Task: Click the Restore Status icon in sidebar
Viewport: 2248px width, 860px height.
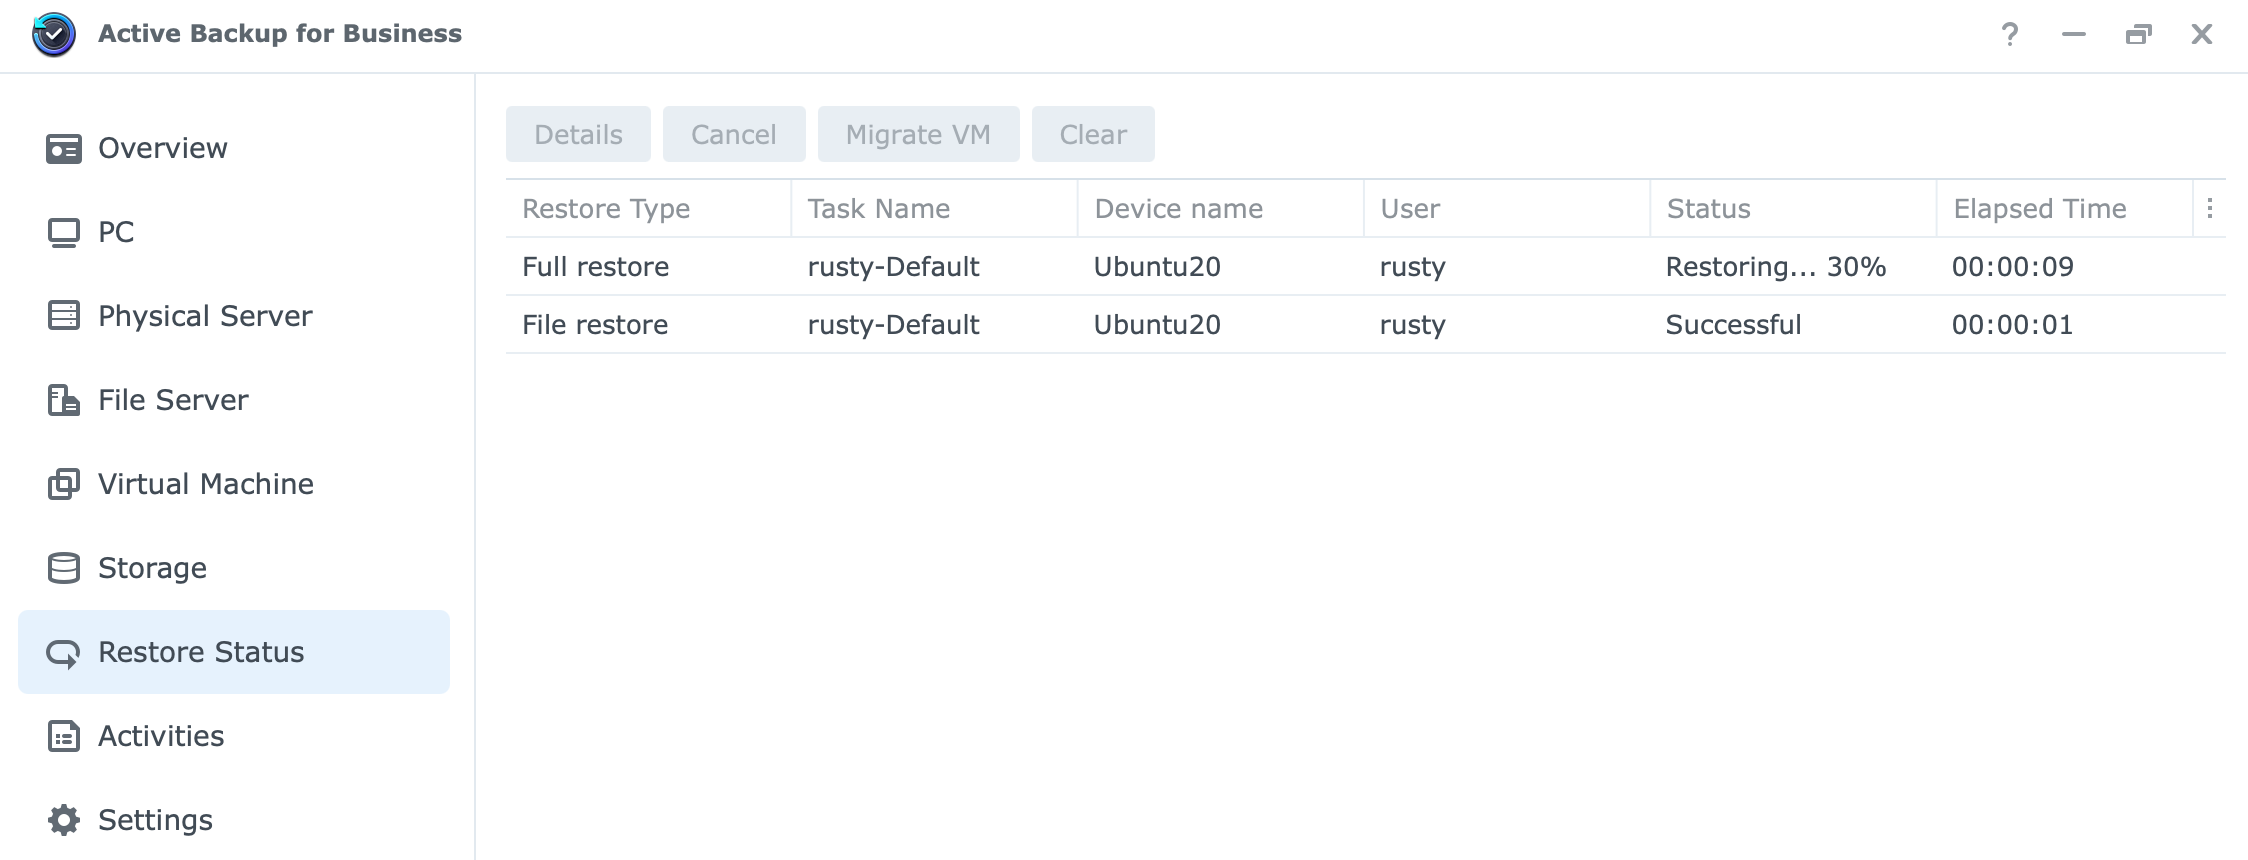Action: click(64, 653)
